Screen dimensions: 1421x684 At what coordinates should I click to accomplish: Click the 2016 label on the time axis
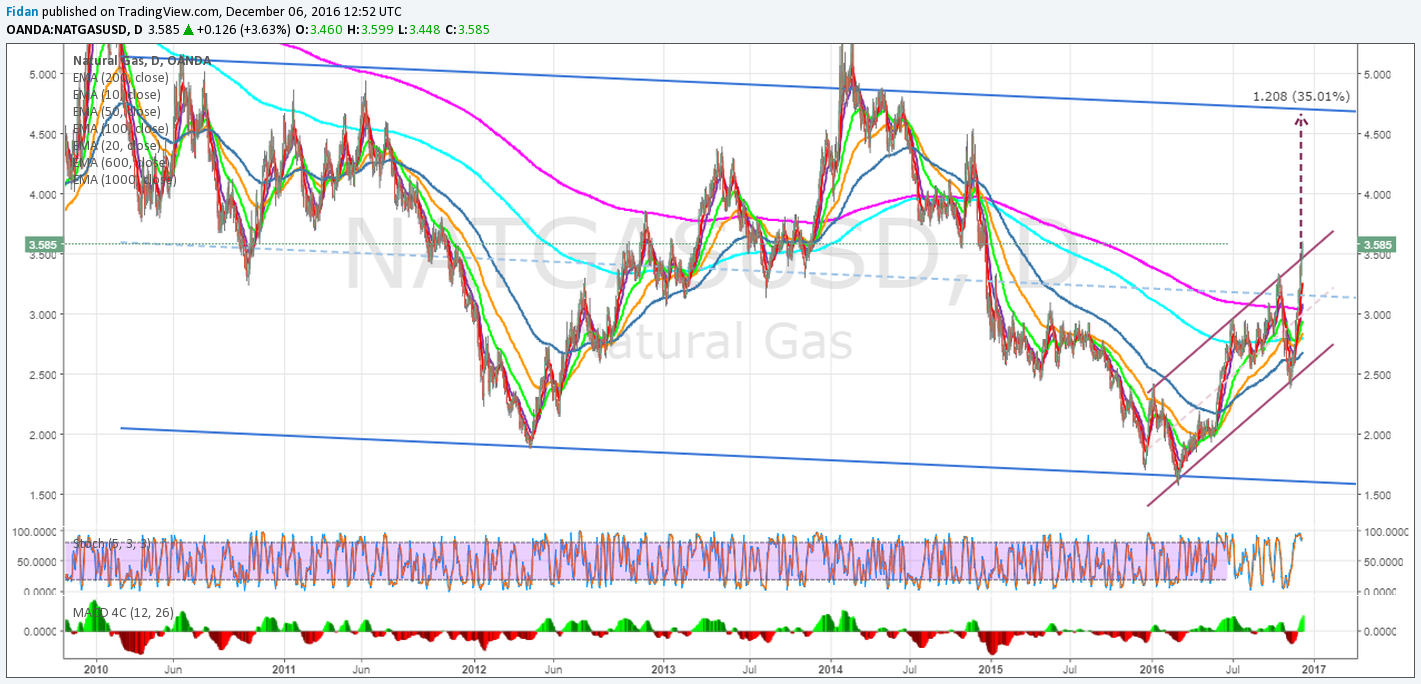click(x=1152, y=668)
